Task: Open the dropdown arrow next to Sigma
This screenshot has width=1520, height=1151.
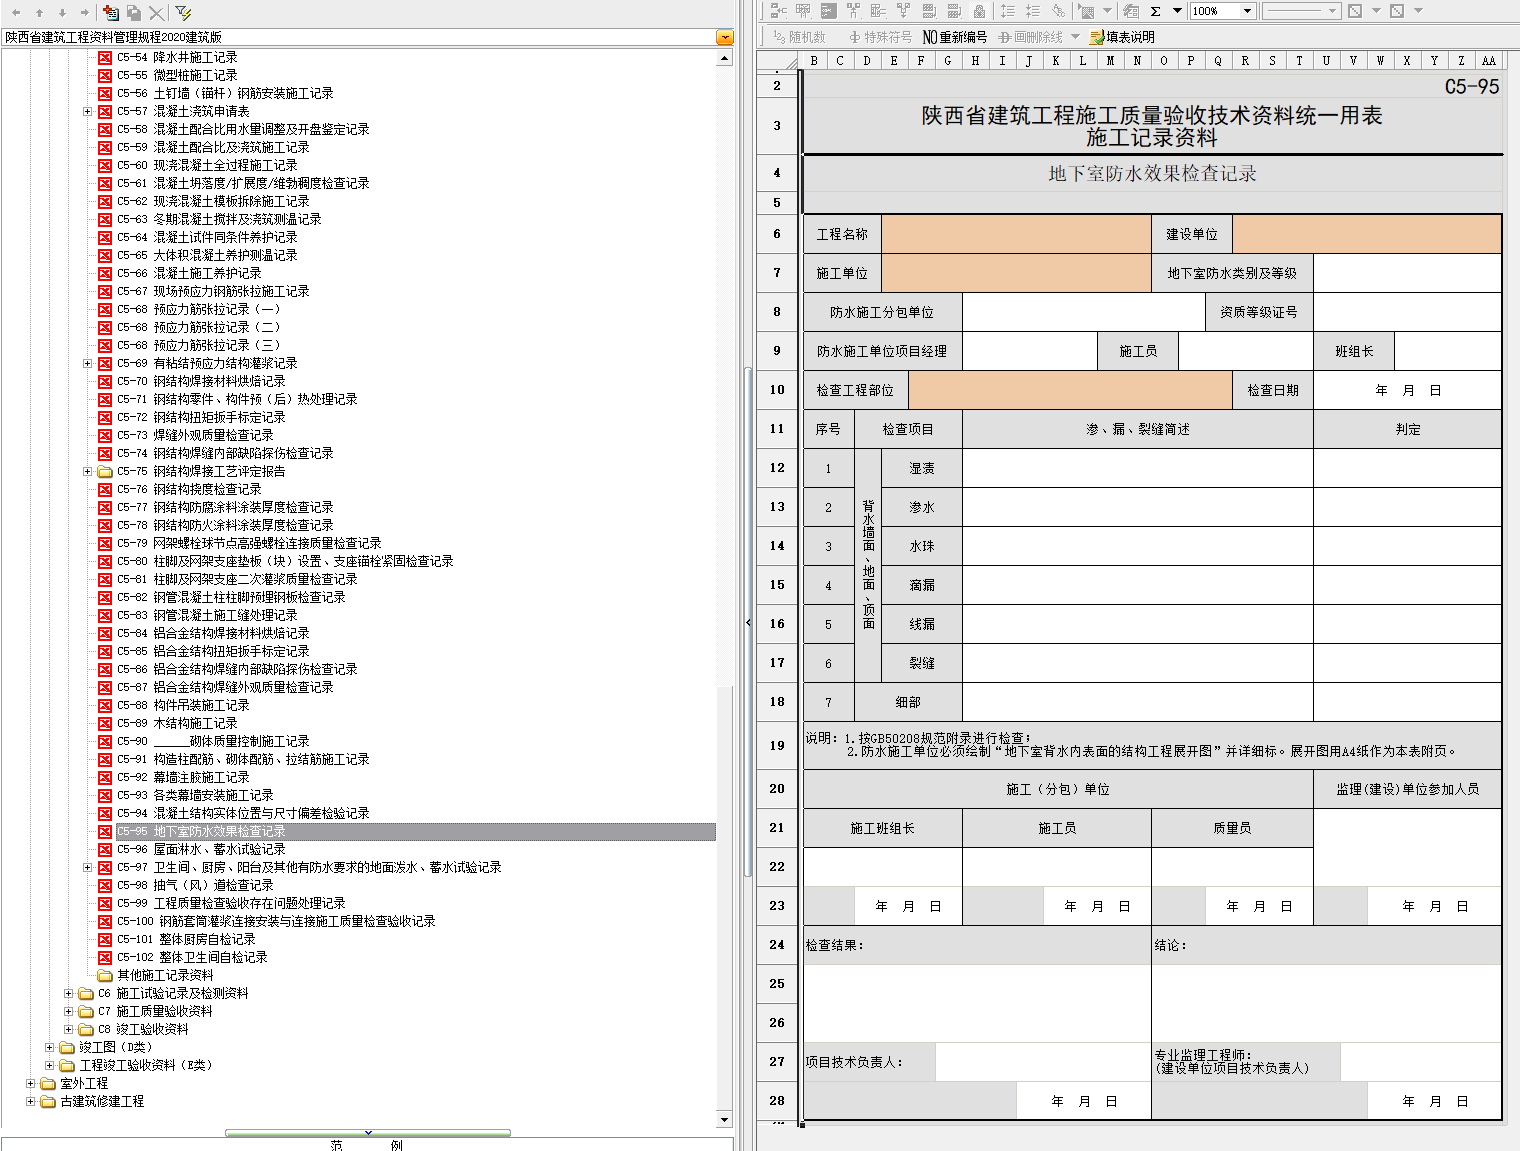Action: (1177, 11)
